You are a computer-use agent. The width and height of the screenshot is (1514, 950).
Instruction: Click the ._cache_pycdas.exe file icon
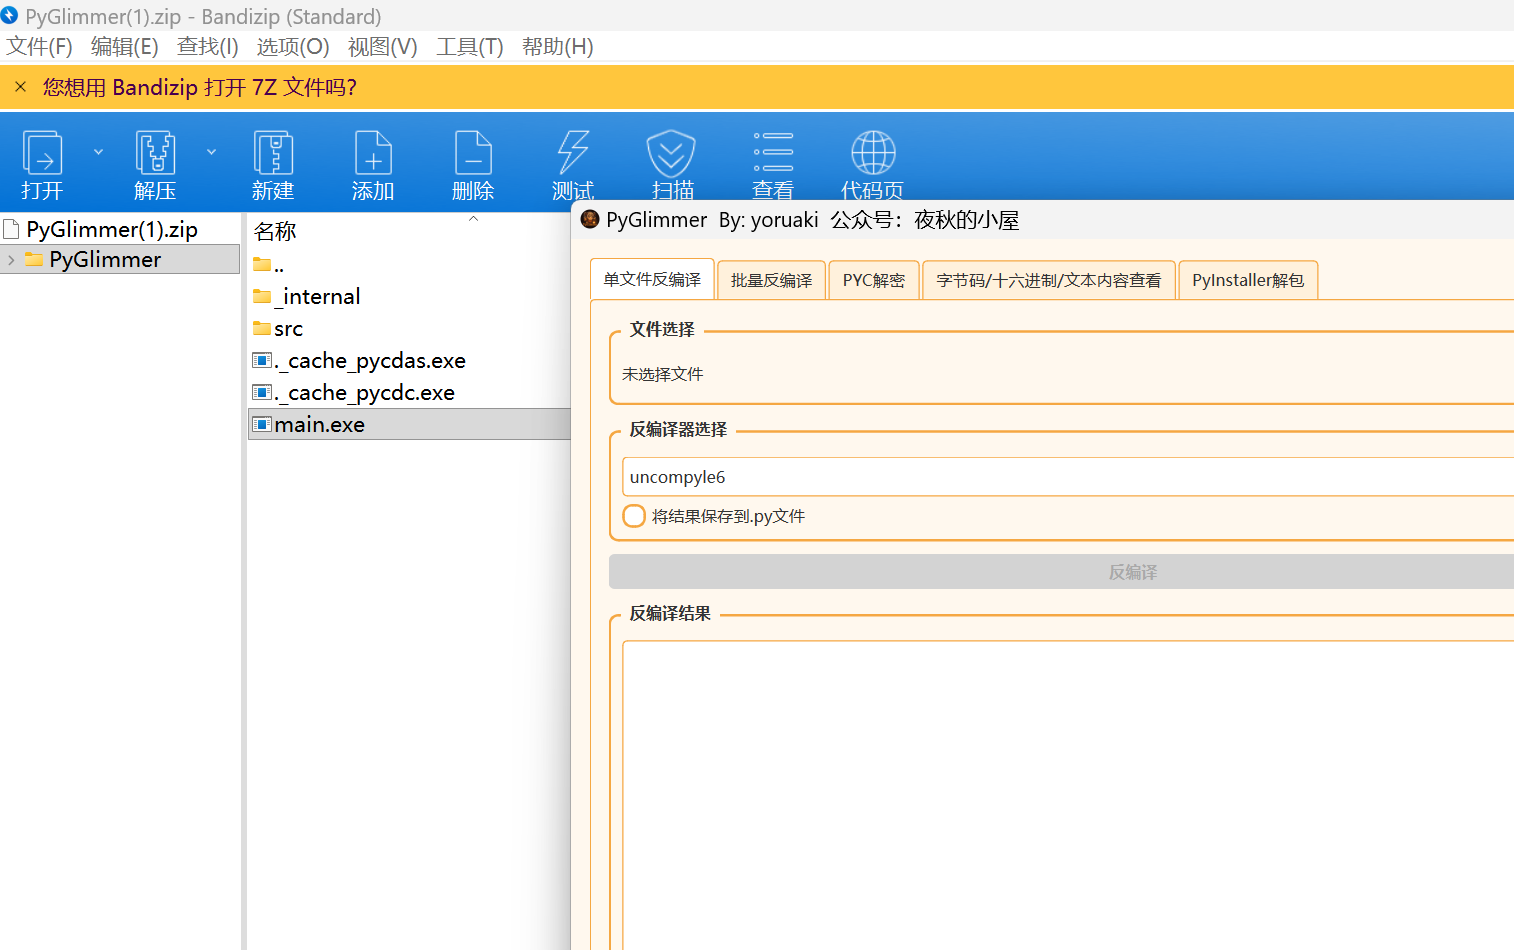262,360
